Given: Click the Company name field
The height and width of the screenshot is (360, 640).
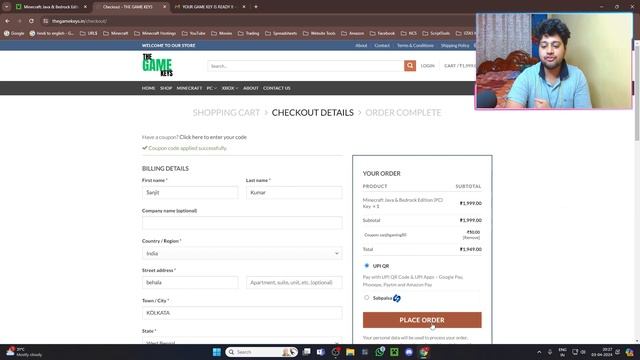Looking at the screenshot, I should 242,223.
